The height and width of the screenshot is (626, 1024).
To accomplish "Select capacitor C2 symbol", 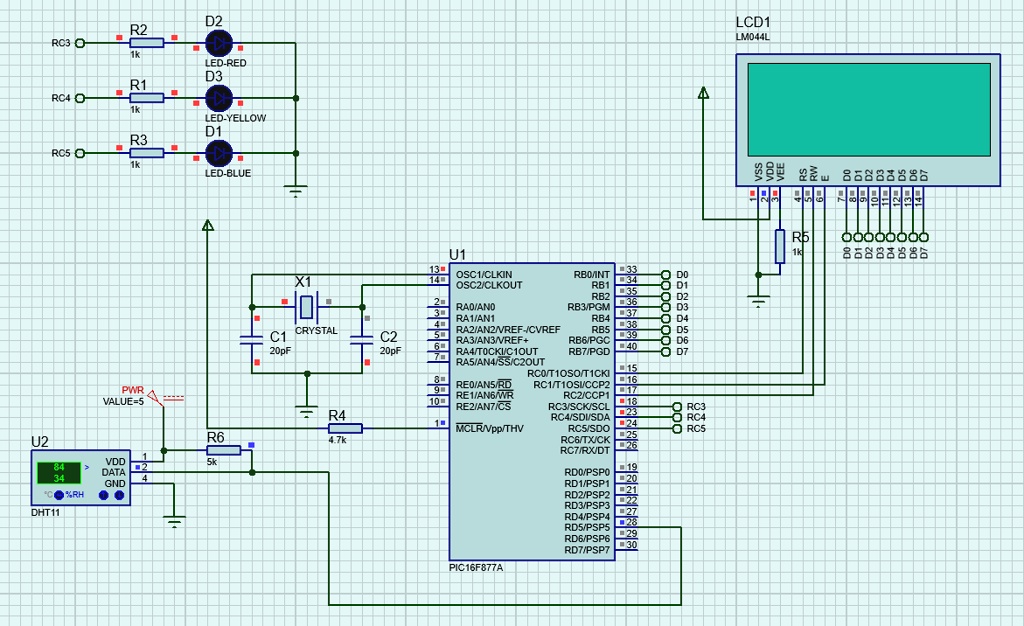I will [362, 339].
